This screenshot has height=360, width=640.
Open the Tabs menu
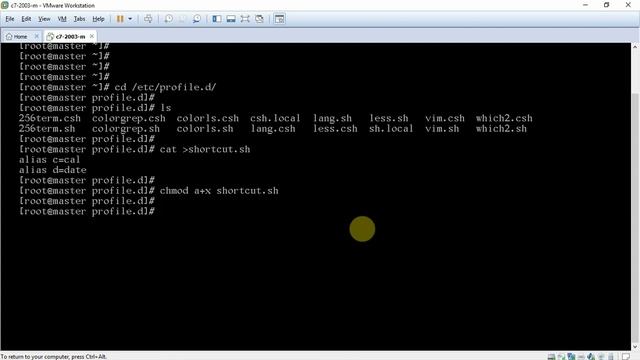(x=79, y=19)
